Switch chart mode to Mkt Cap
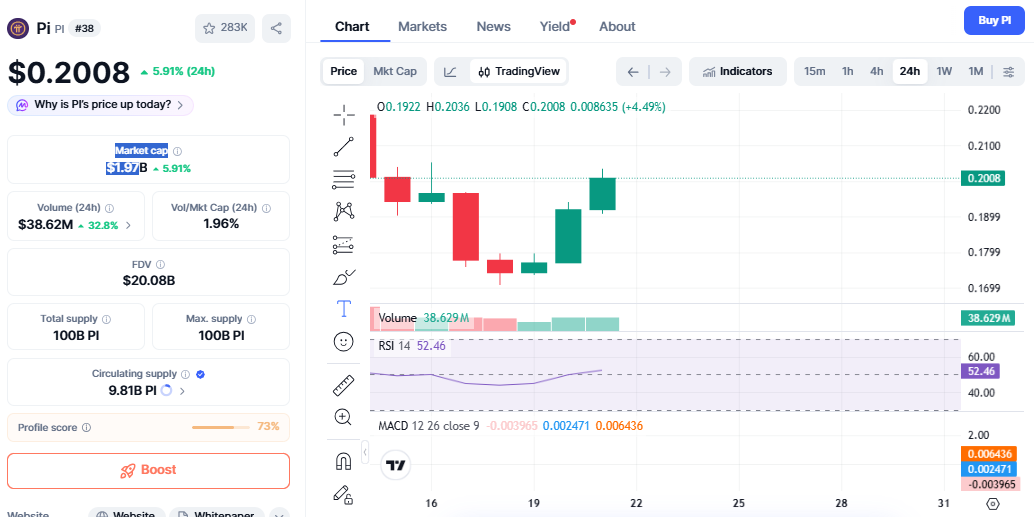 point(394,71)
